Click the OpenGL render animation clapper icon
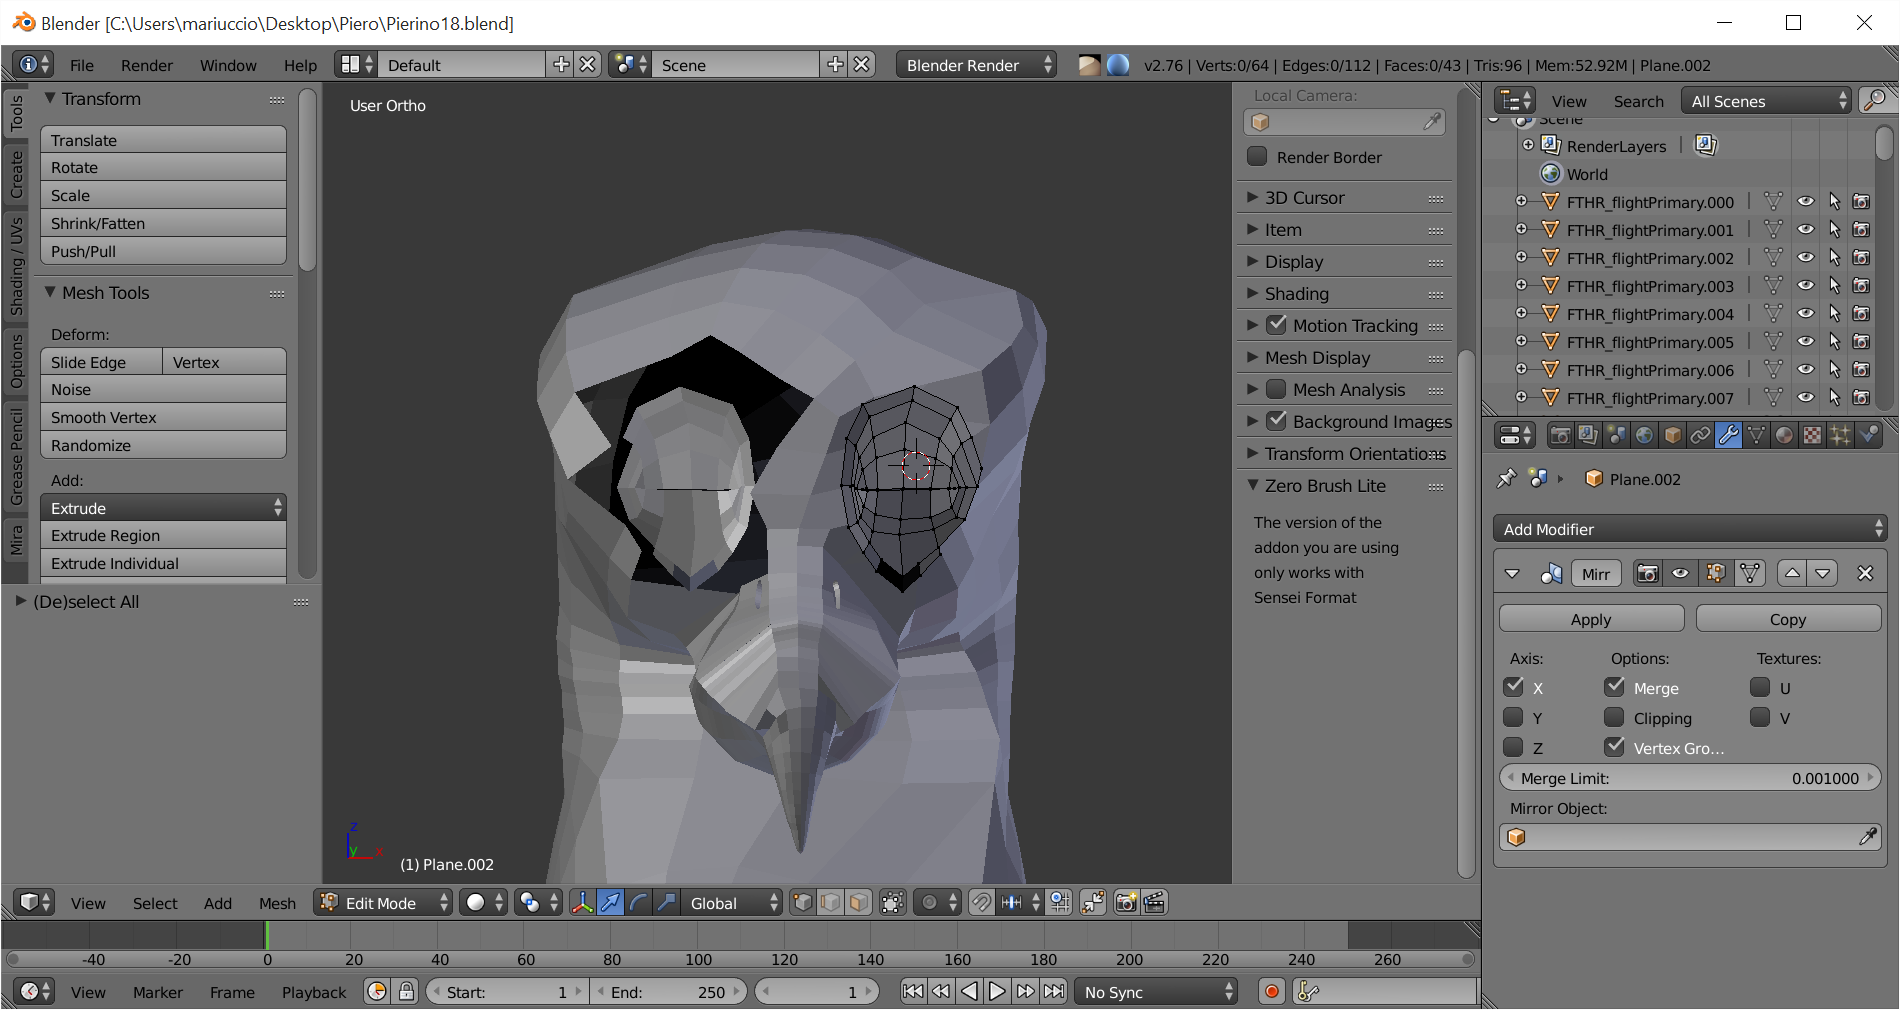1900x1010 pixels. click(1154, 903)
